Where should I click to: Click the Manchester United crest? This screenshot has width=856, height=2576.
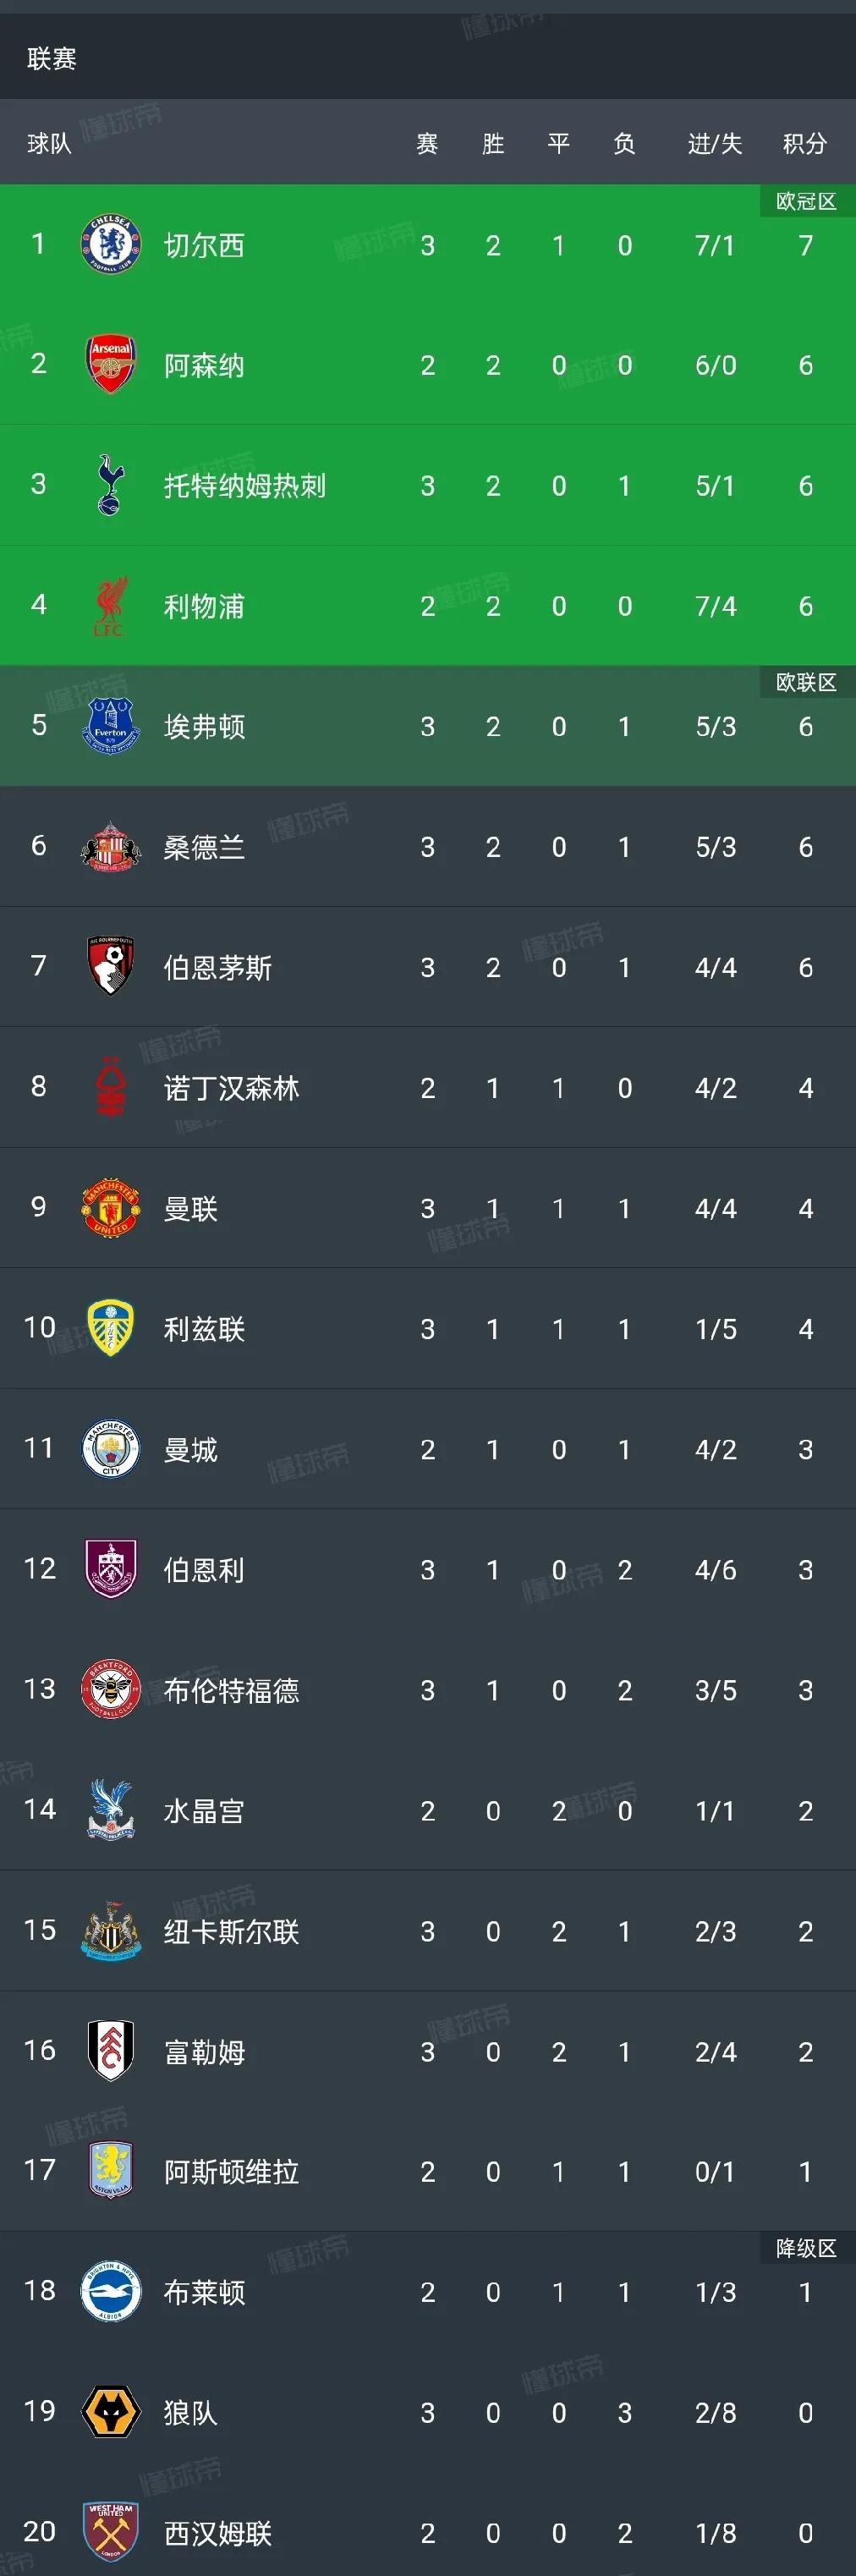point(110,1208)
